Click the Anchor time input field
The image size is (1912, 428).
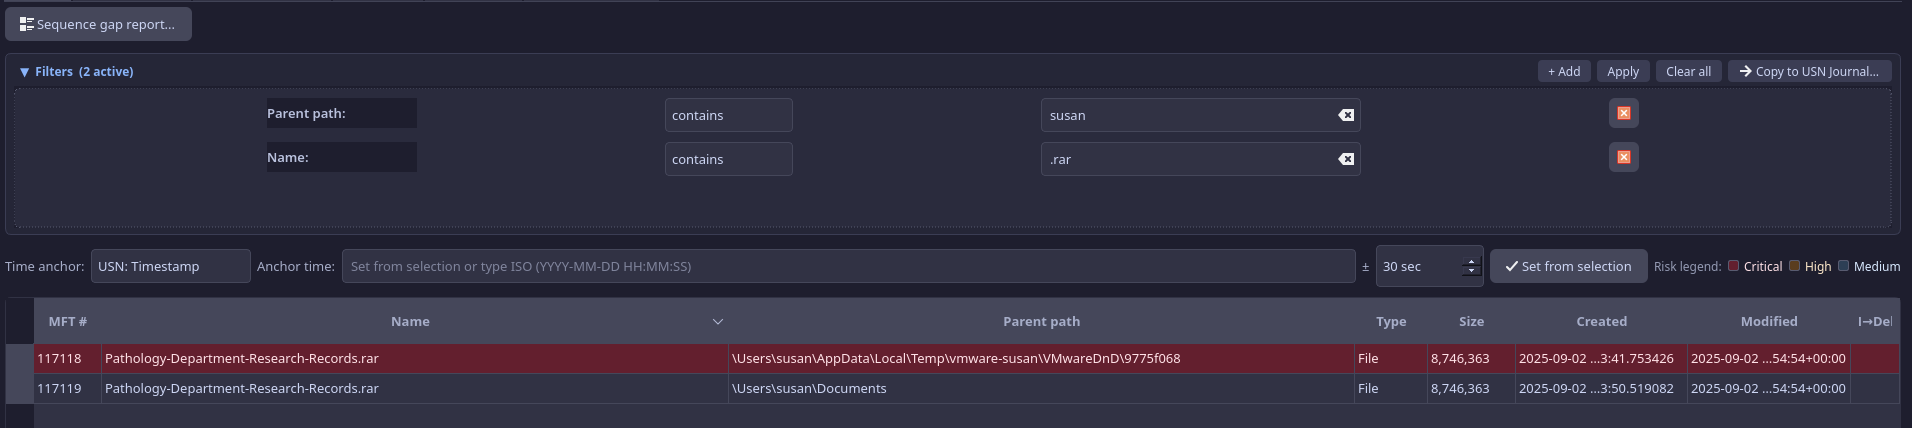click(848, 267)
